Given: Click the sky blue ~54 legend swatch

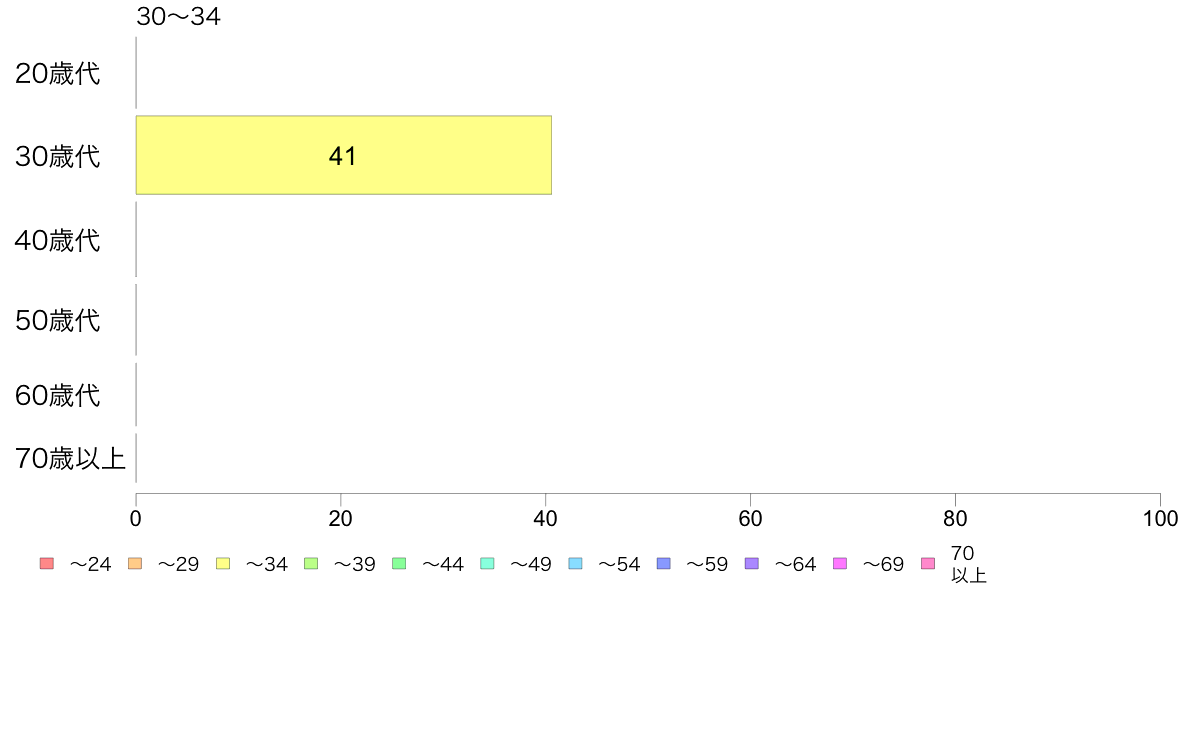Looking at the screenshot, I should (x=575, y=563).
